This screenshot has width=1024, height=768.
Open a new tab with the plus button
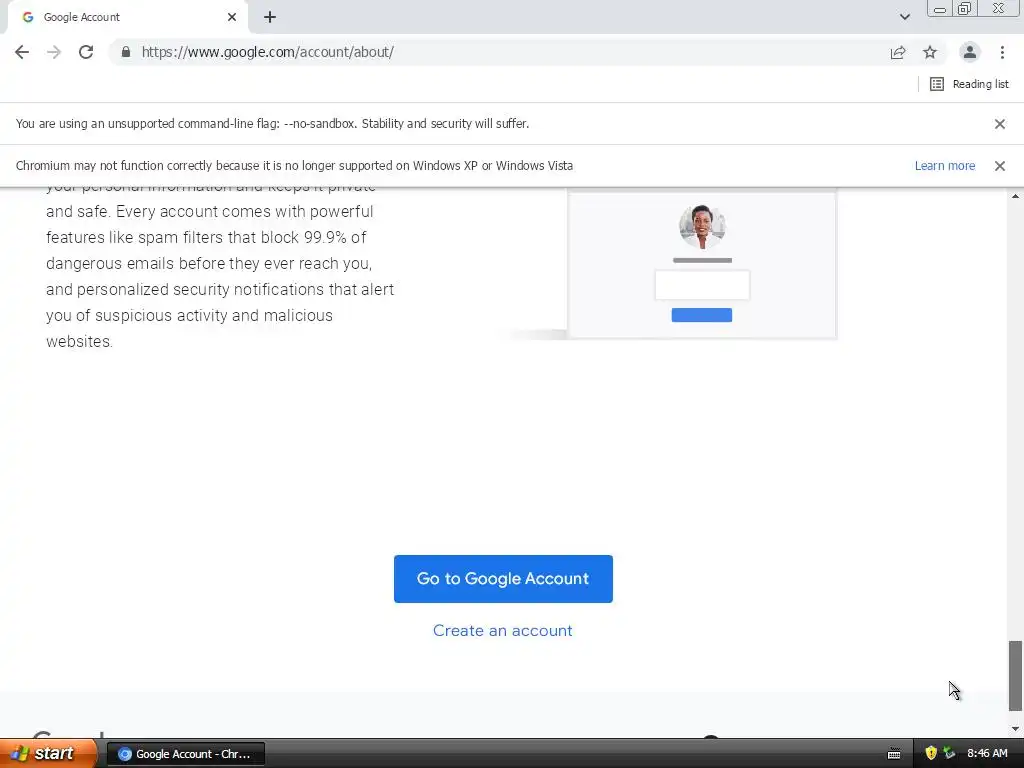tap(270, 18)
